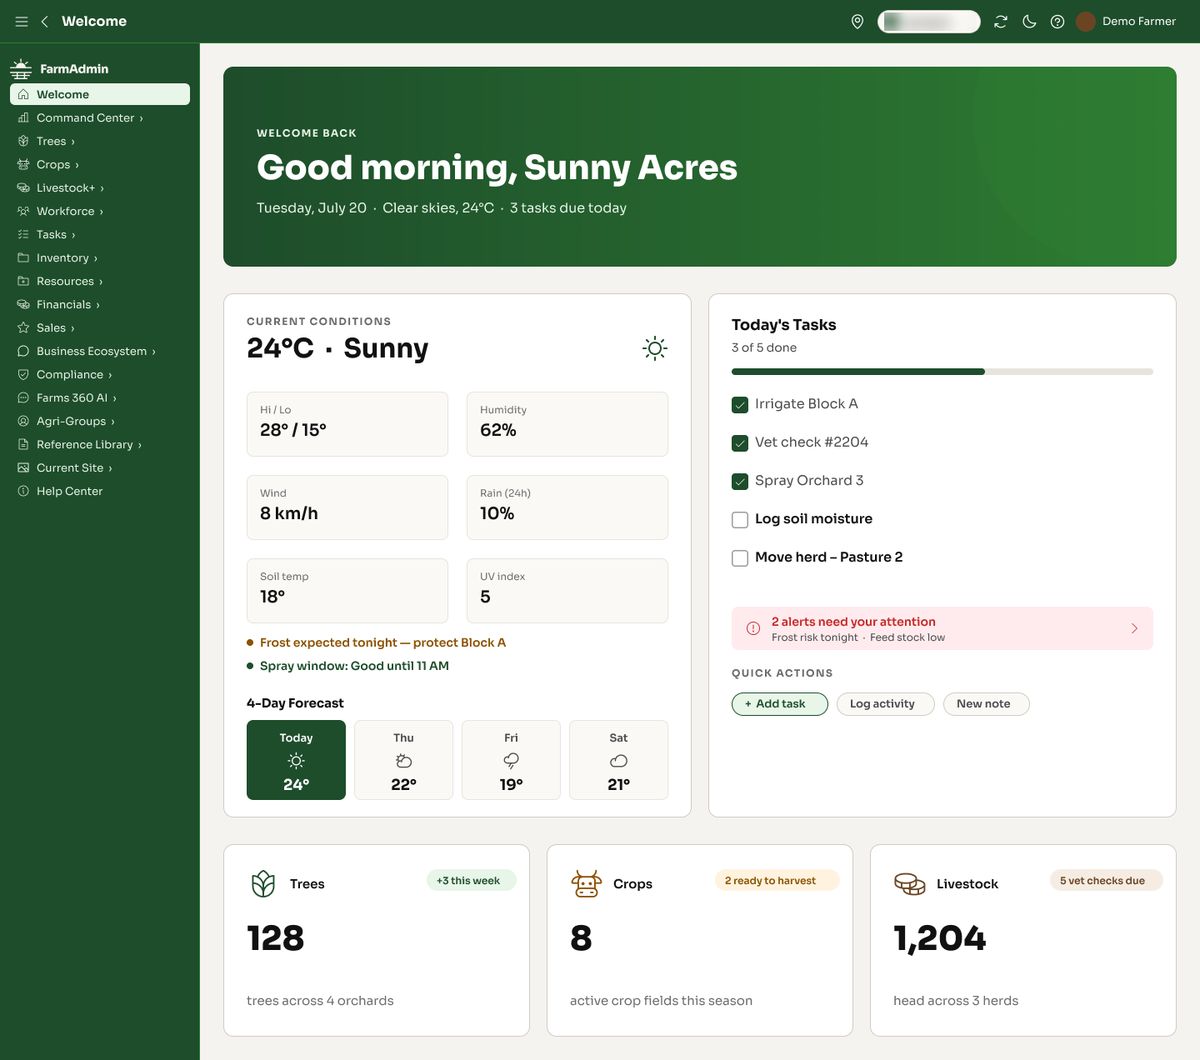This screenshot has width=1200, height=1060.
Task: Click the "1,204" livestock count
Action: pos(940,938)
